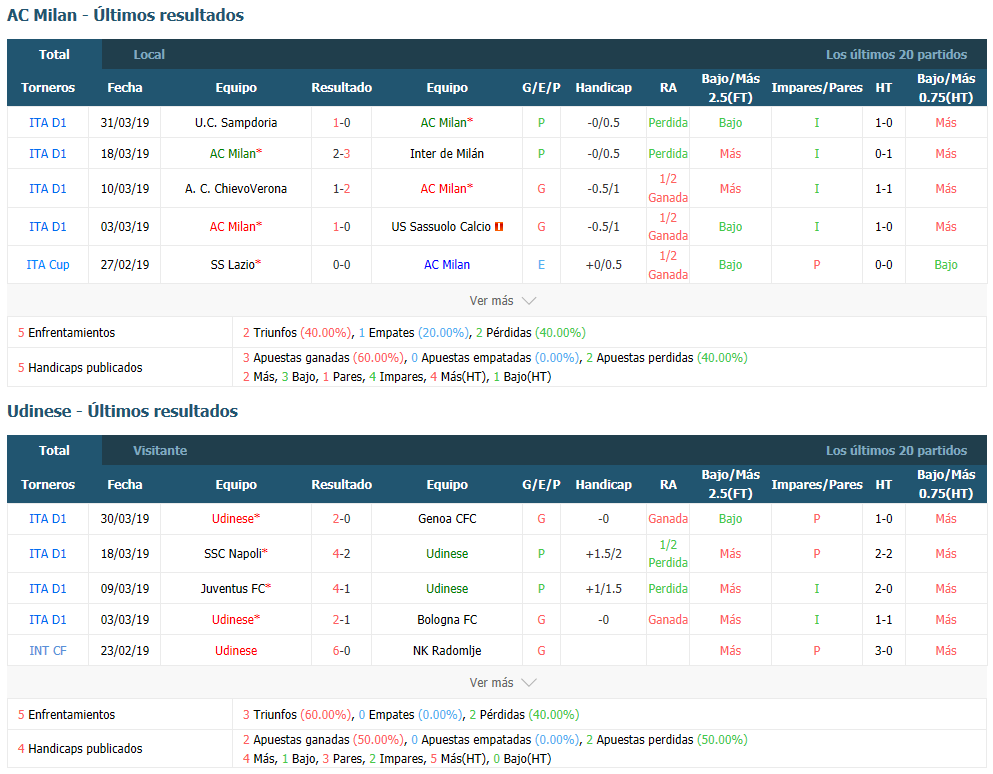The width and height of the screenshot is (993, 774).
Task: Click the Fecha column header in AC Milan table
Action: coord(125,88)
